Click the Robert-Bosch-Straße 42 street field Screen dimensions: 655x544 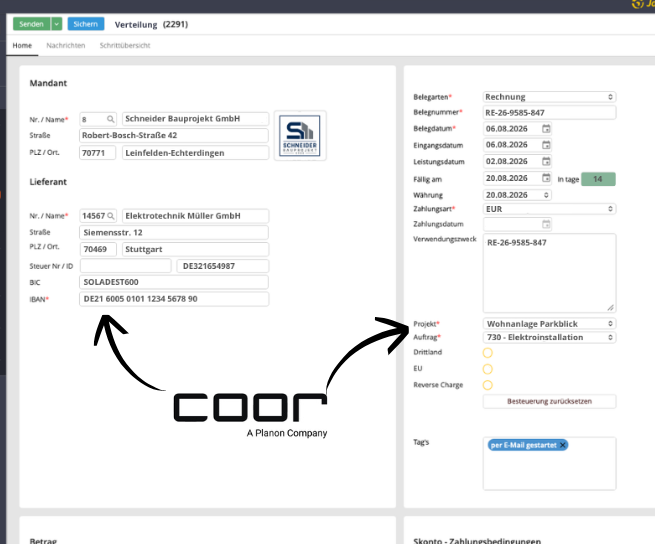[174, 135]
